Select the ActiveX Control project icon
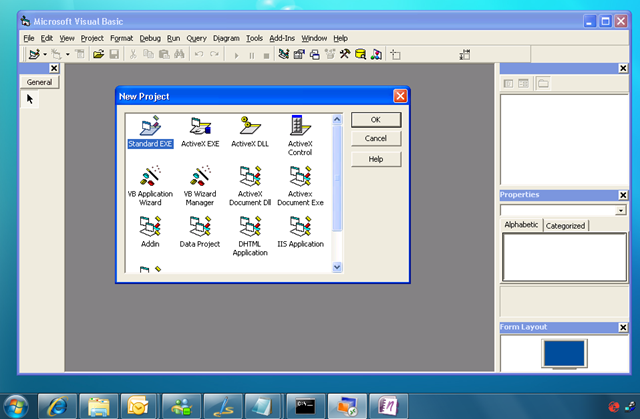 pos(300,136)
